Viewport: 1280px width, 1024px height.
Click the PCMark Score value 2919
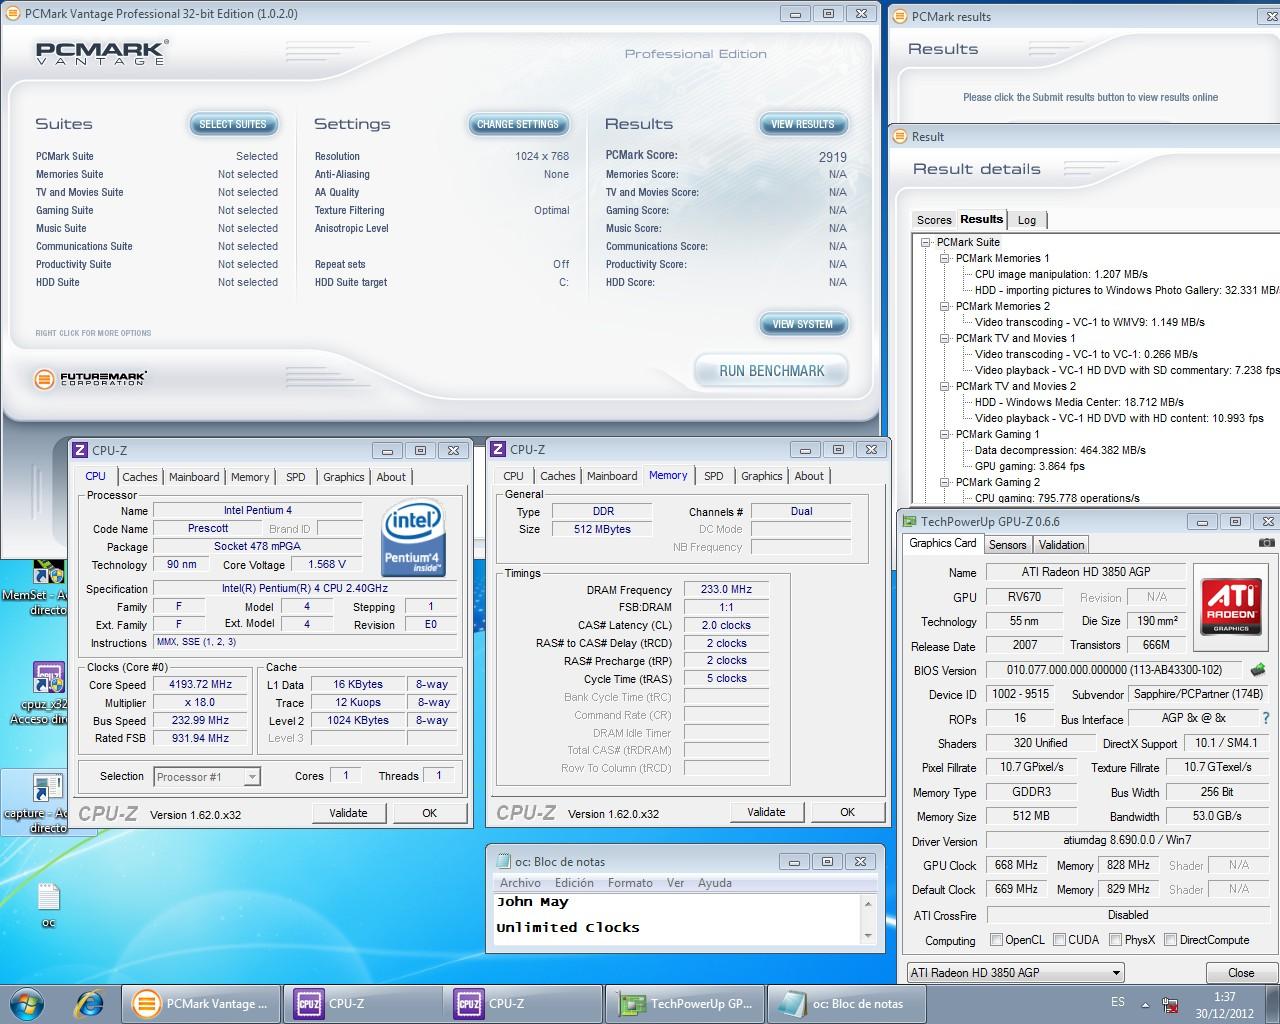(x=832, y=157)
